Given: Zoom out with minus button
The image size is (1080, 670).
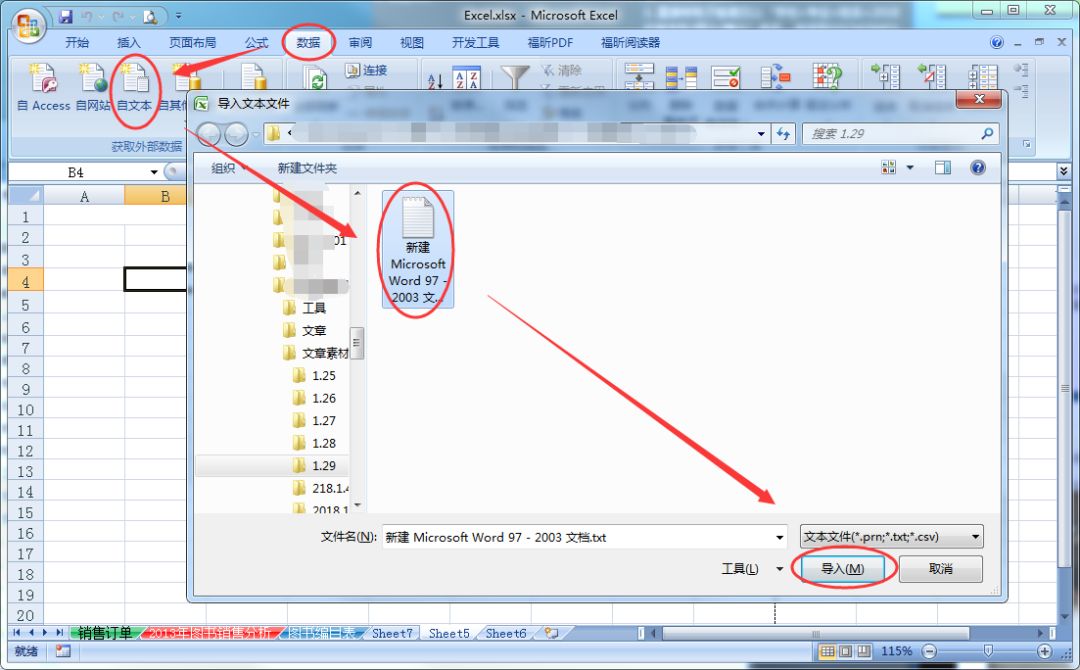Looking at the screenshot, I should (929, 651).
